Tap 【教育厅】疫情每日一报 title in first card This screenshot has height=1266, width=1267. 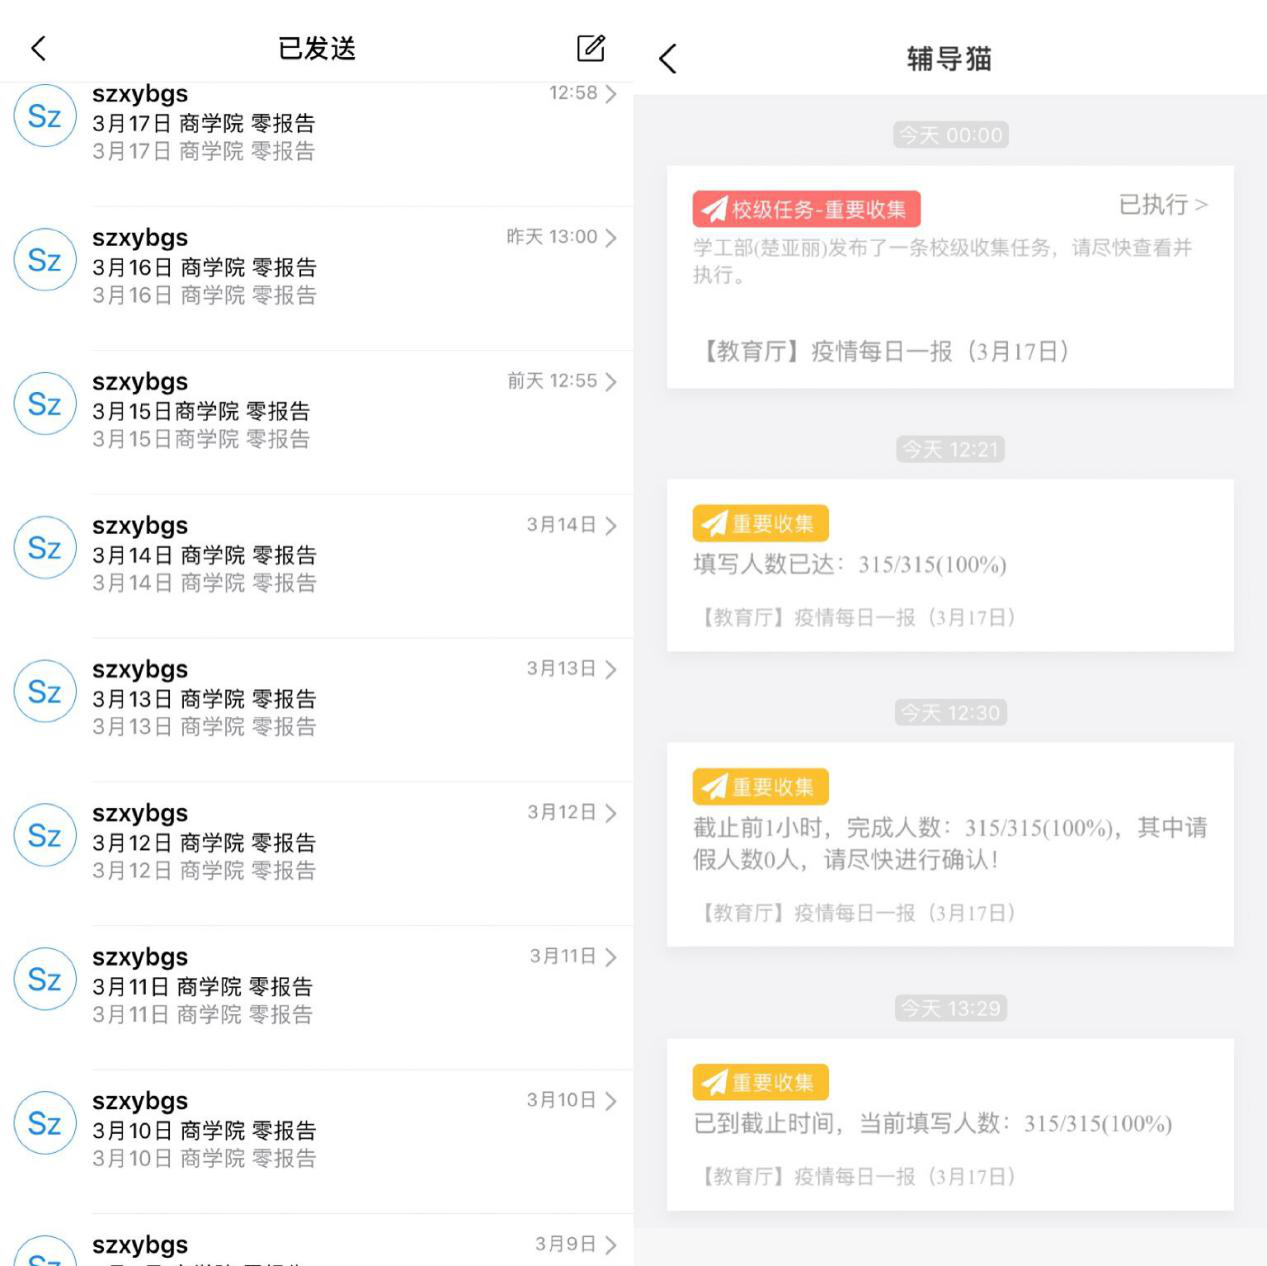(x=883, y=351)
